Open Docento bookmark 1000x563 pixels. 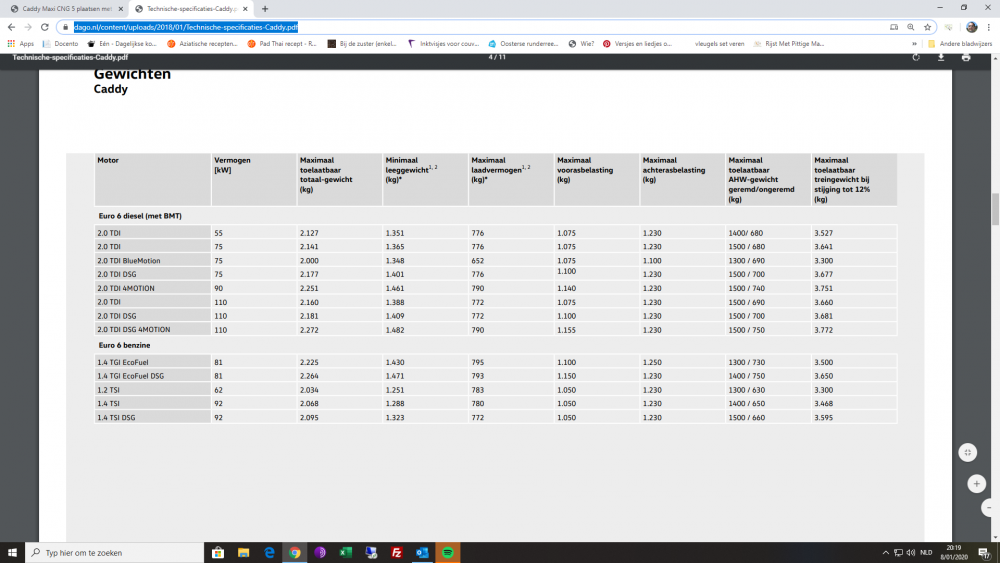[60, 44]
